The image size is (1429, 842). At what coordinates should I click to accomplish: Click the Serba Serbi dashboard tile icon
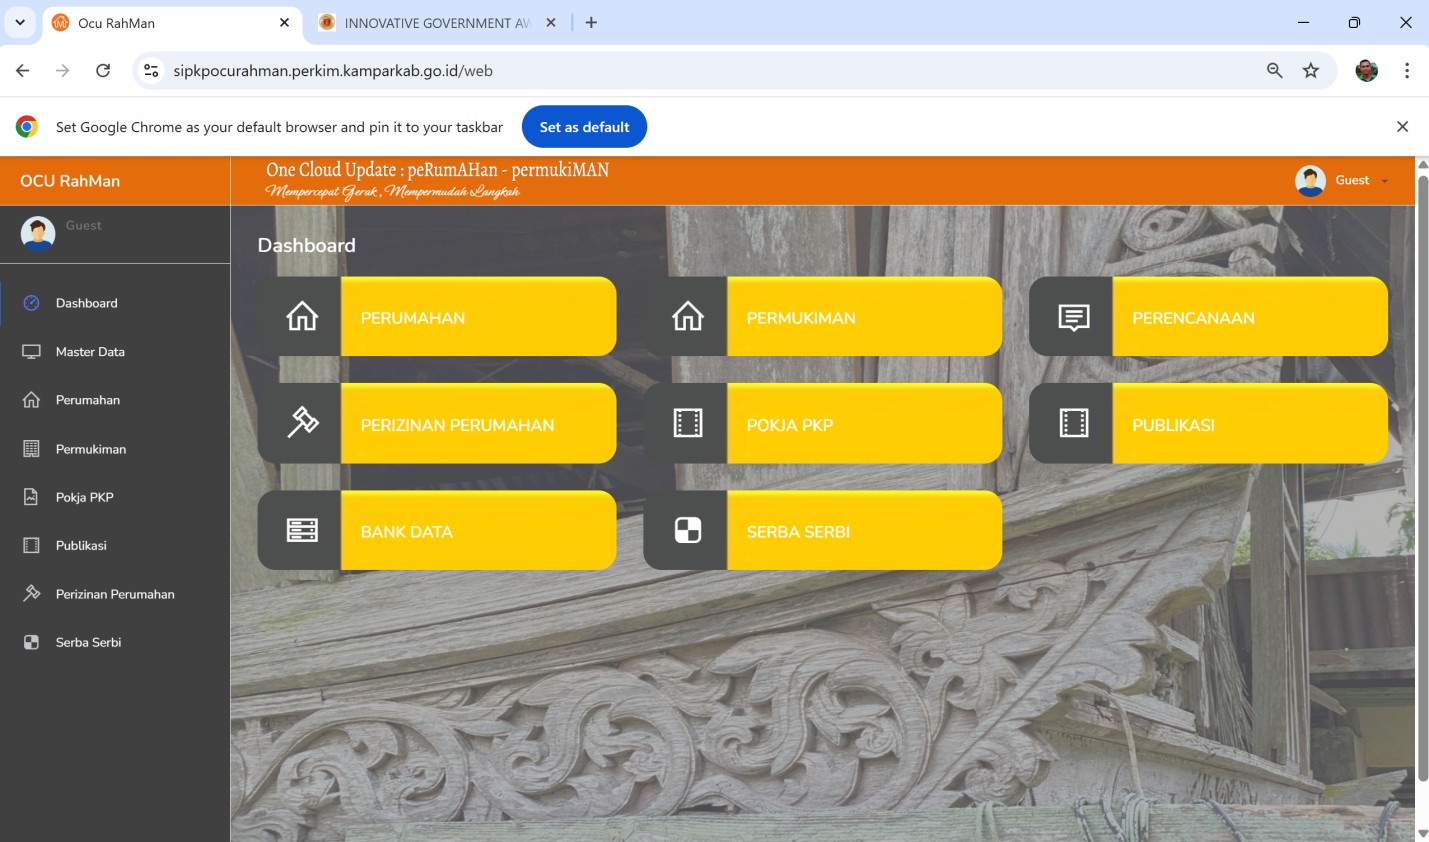pos(687,531)
